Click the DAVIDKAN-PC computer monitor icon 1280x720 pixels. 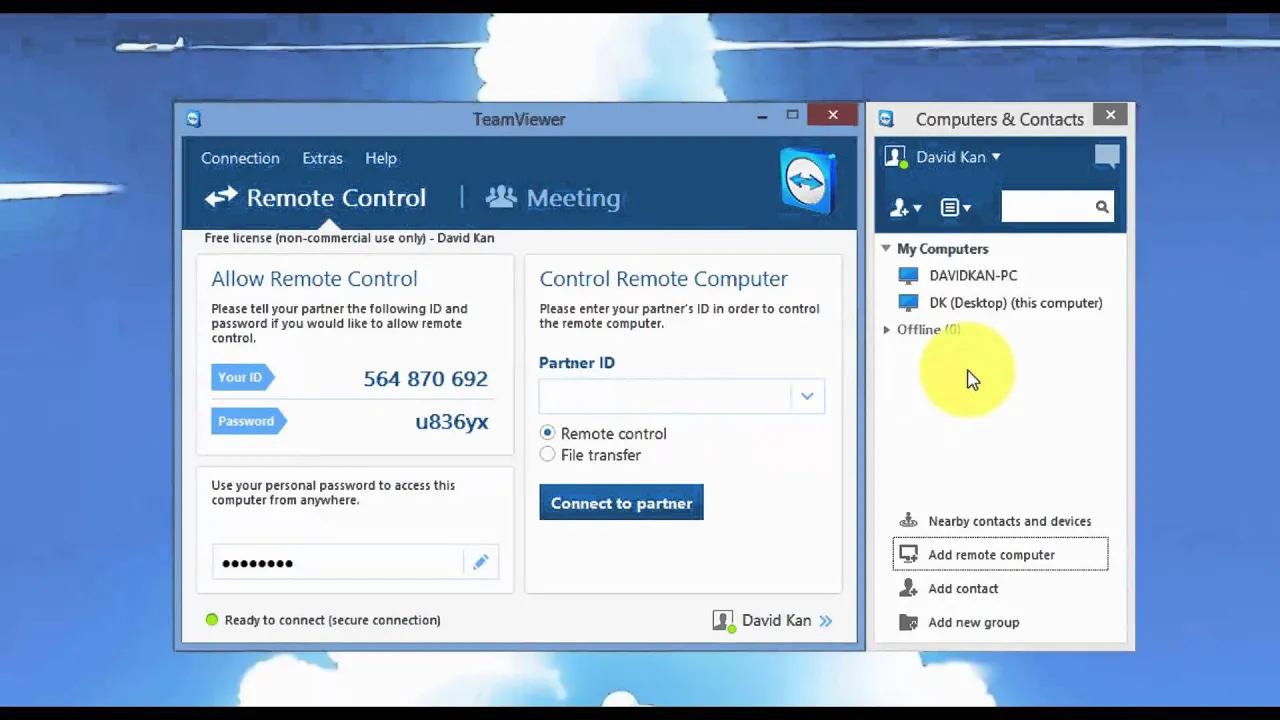click(908, 275)
